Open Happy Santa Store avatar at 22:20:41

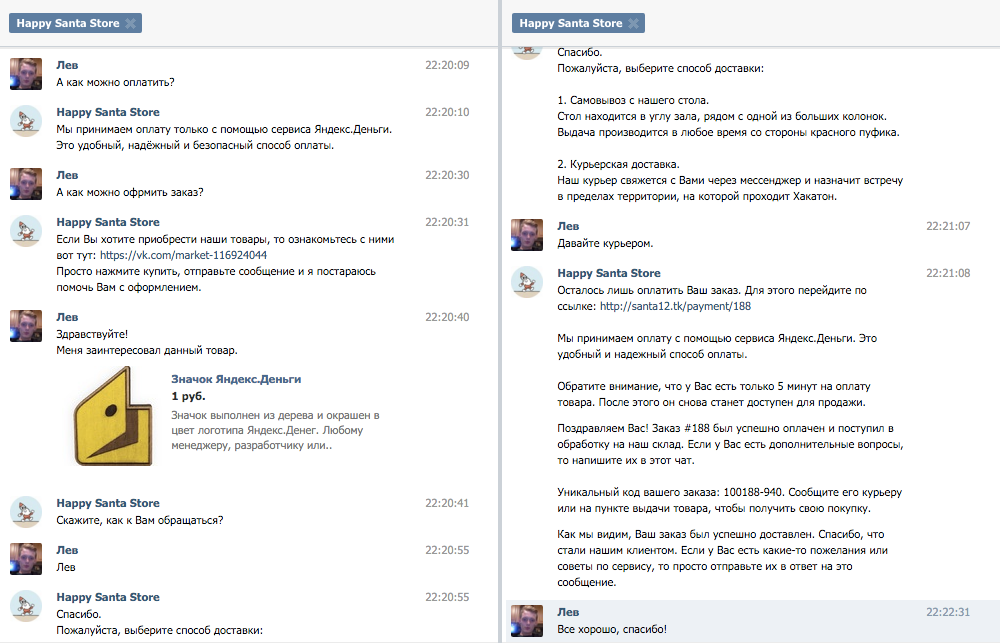pyautogui.click(x=26, y=512)
